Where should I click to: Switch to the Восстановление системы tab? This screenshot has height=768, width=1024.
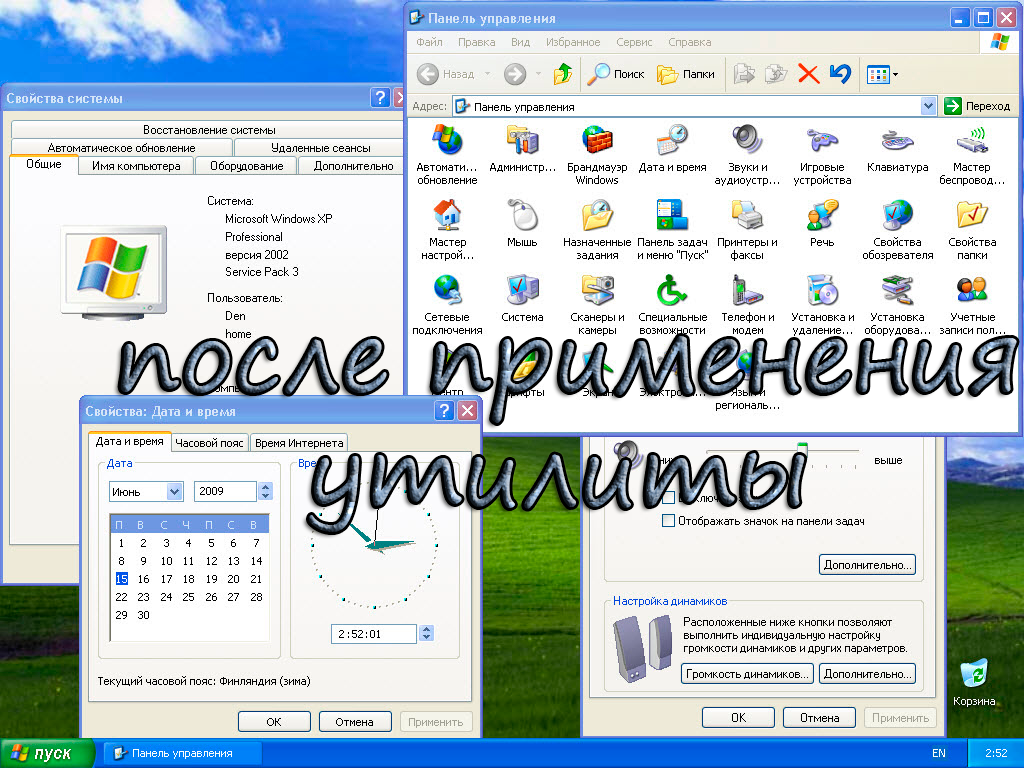click(x=209, y=129)
